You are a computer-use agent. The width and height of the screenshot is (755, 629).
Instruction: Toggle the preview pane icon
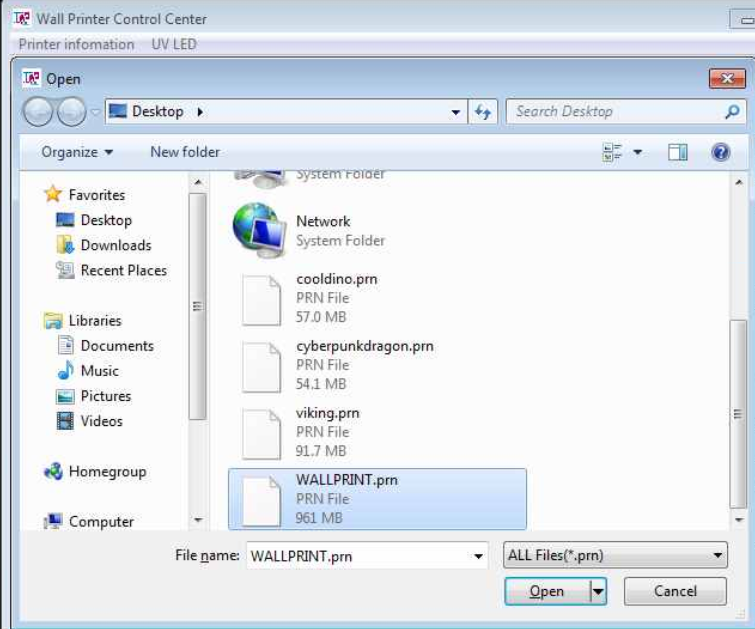[x=677, y=153]
